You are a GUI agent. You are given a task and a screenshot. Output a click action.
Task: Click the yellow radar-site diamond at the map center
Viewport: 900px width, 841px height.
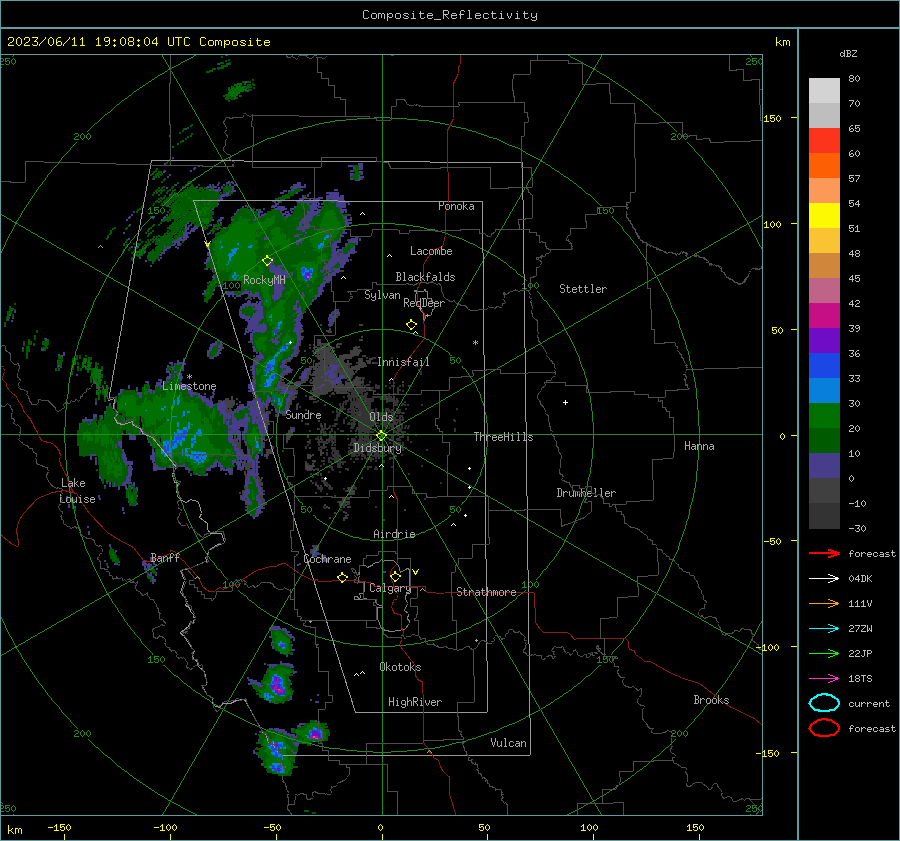(x=381, y=436)
